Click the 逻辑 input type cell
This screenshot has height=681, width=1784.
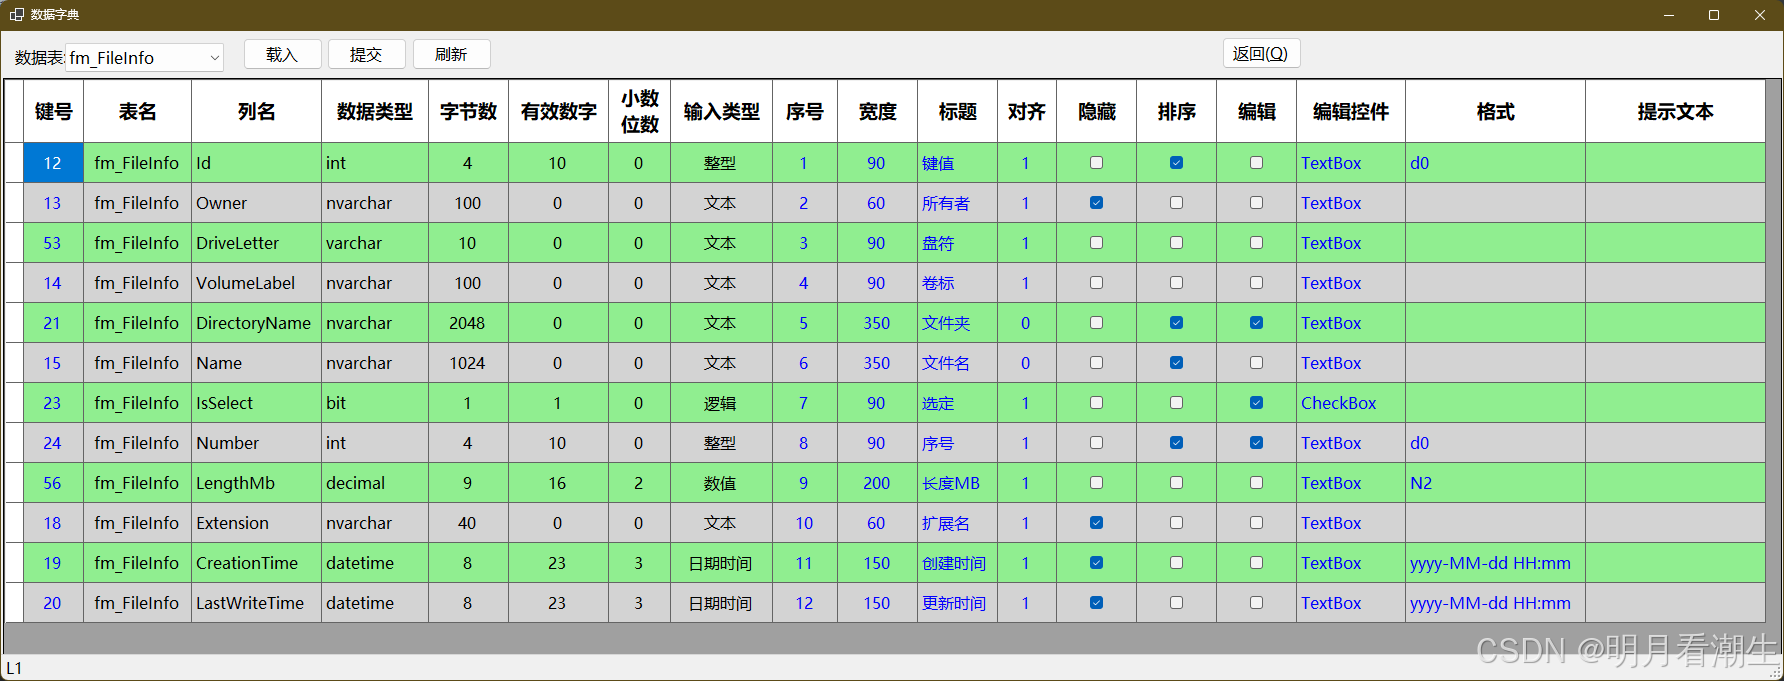tap(721, 403)
